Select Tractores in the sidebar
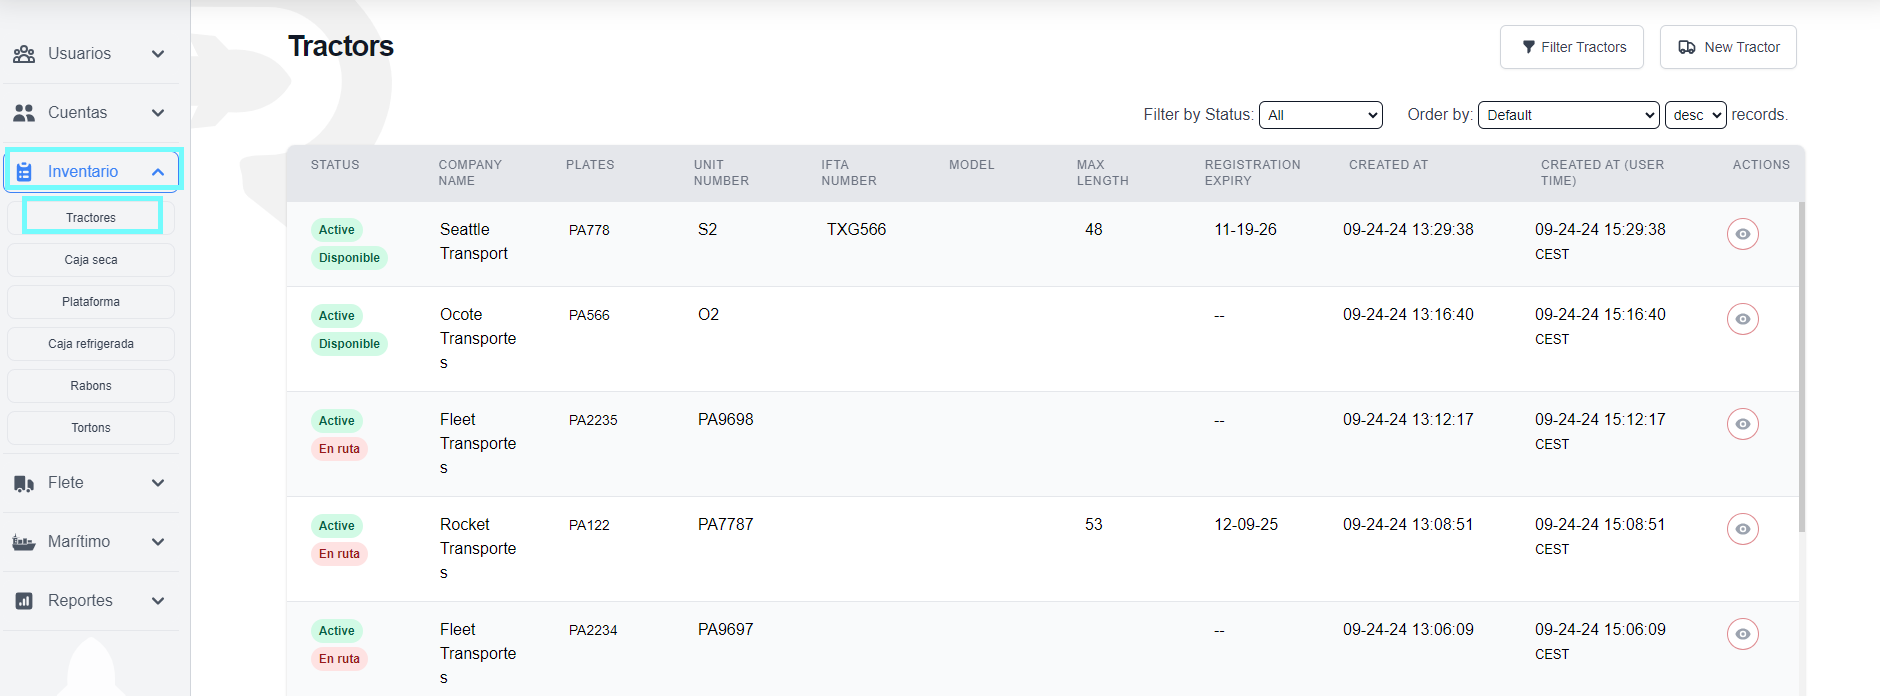 point(91,217)
